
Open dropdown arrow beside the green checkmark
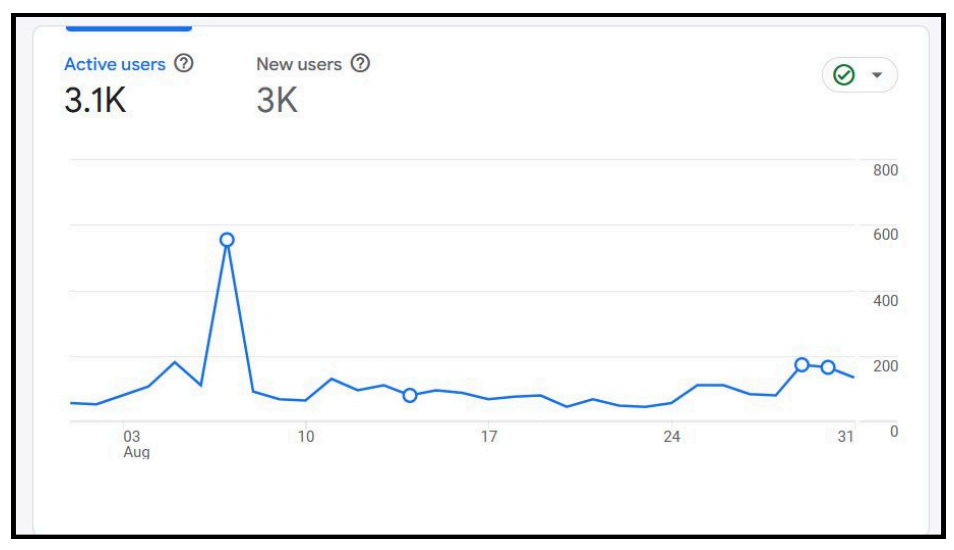tap(877, 76)
